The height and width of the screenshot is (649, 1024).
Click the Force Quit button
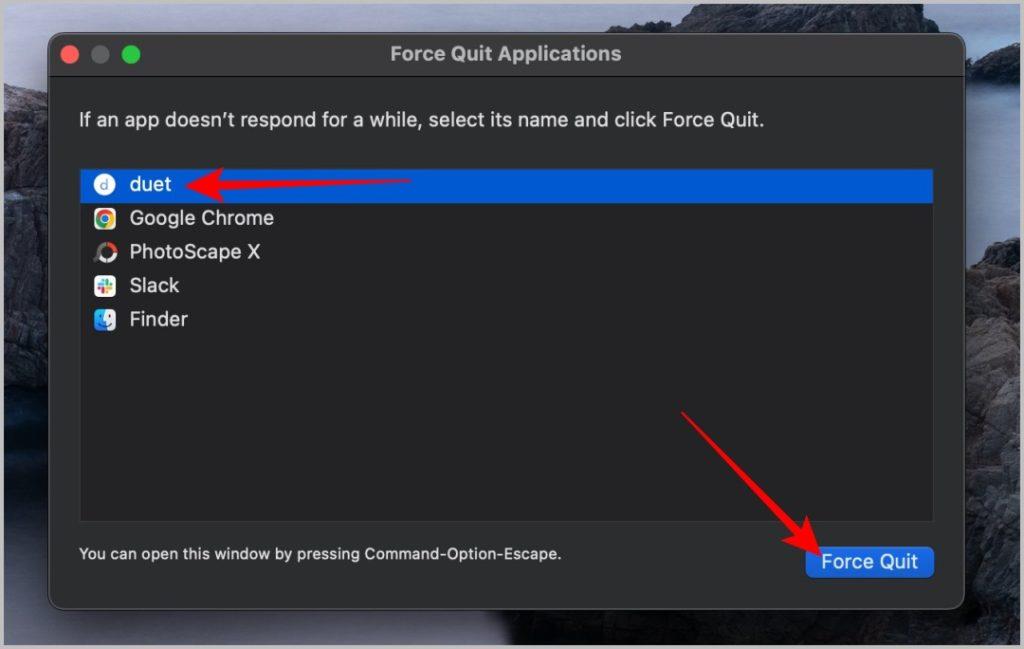(869, 562)
